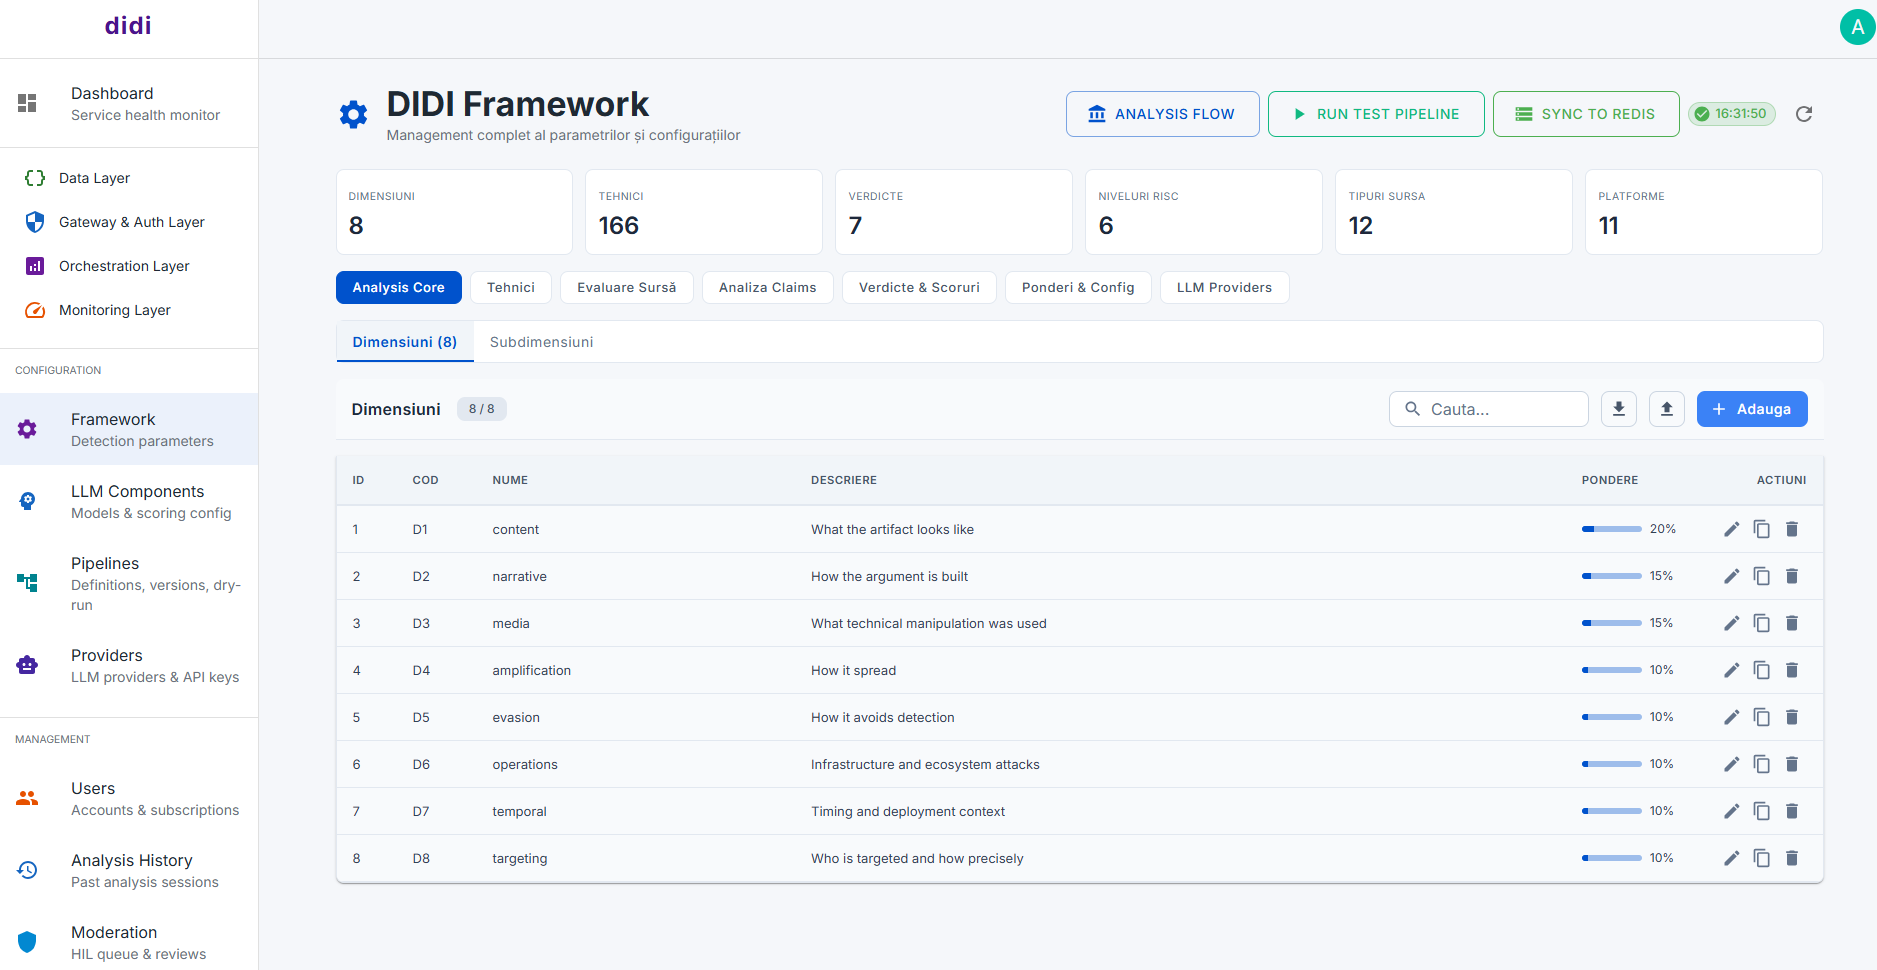The image size is (1877, 970).
Task: Open Providers LLM & API keys
Action: click(129, 665)
